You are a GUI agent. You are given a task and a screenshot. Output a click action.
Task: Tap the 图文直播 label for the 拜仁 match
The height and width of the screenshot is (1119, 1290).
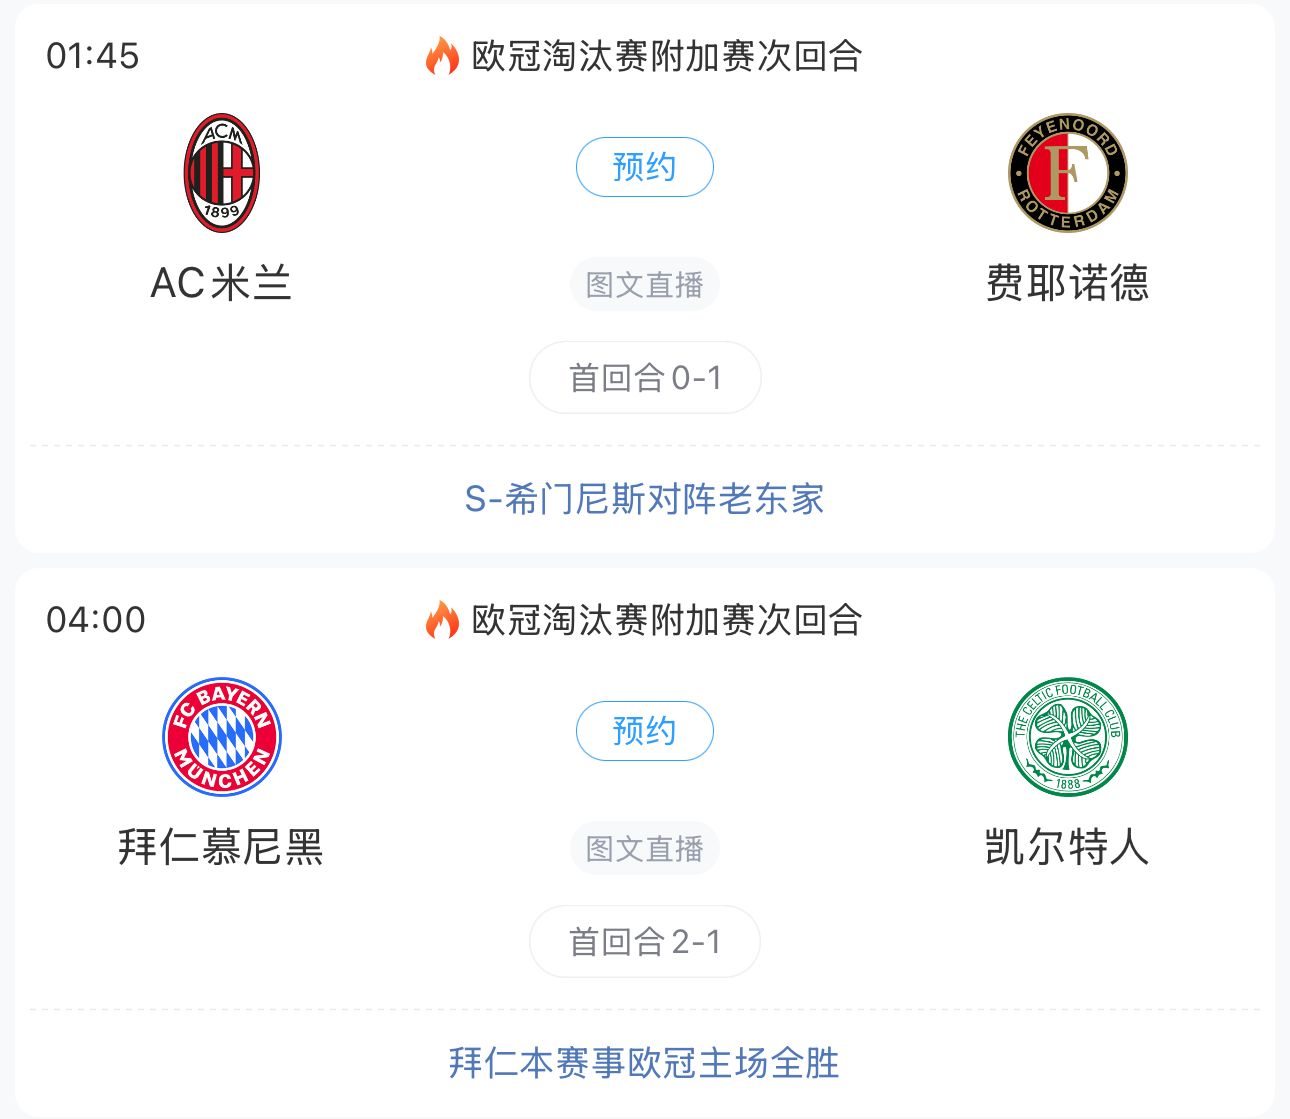click(x=644, y=847)
